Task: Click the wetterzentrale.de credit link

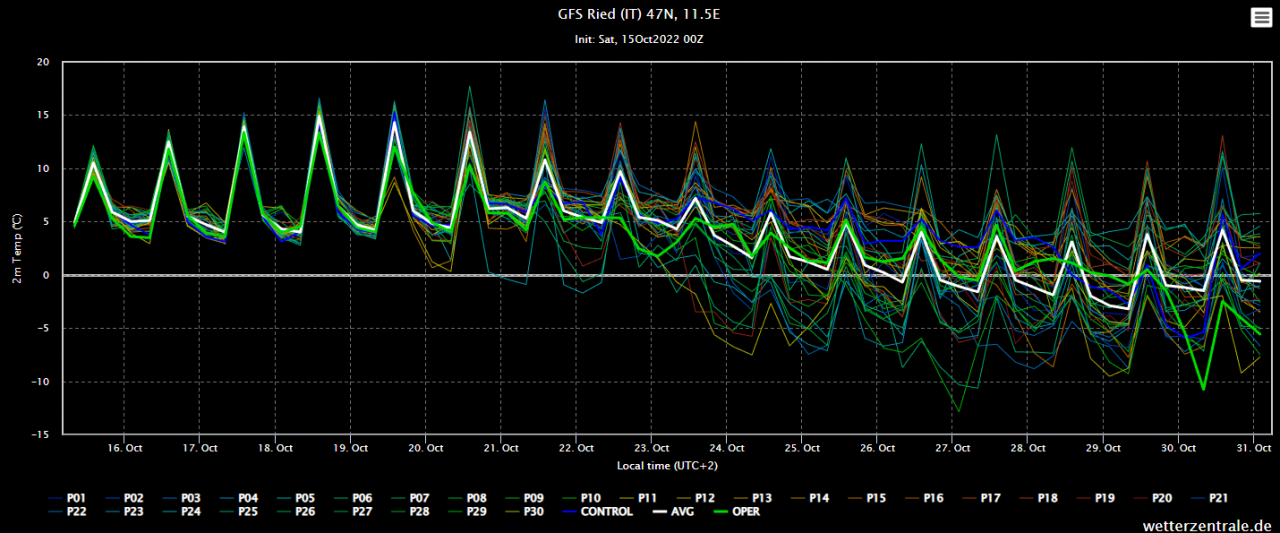Action: point(1208,525)
